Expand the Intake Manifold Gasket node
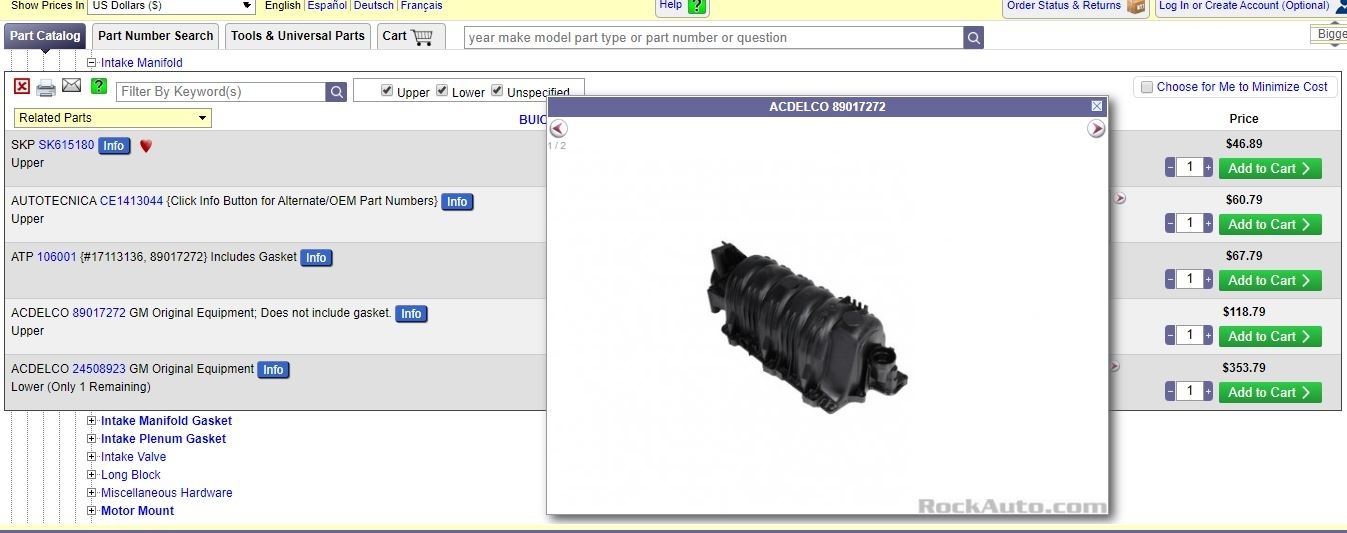Image resolution: width=1347 pixels, height=533 pixels. click(92, 421)
